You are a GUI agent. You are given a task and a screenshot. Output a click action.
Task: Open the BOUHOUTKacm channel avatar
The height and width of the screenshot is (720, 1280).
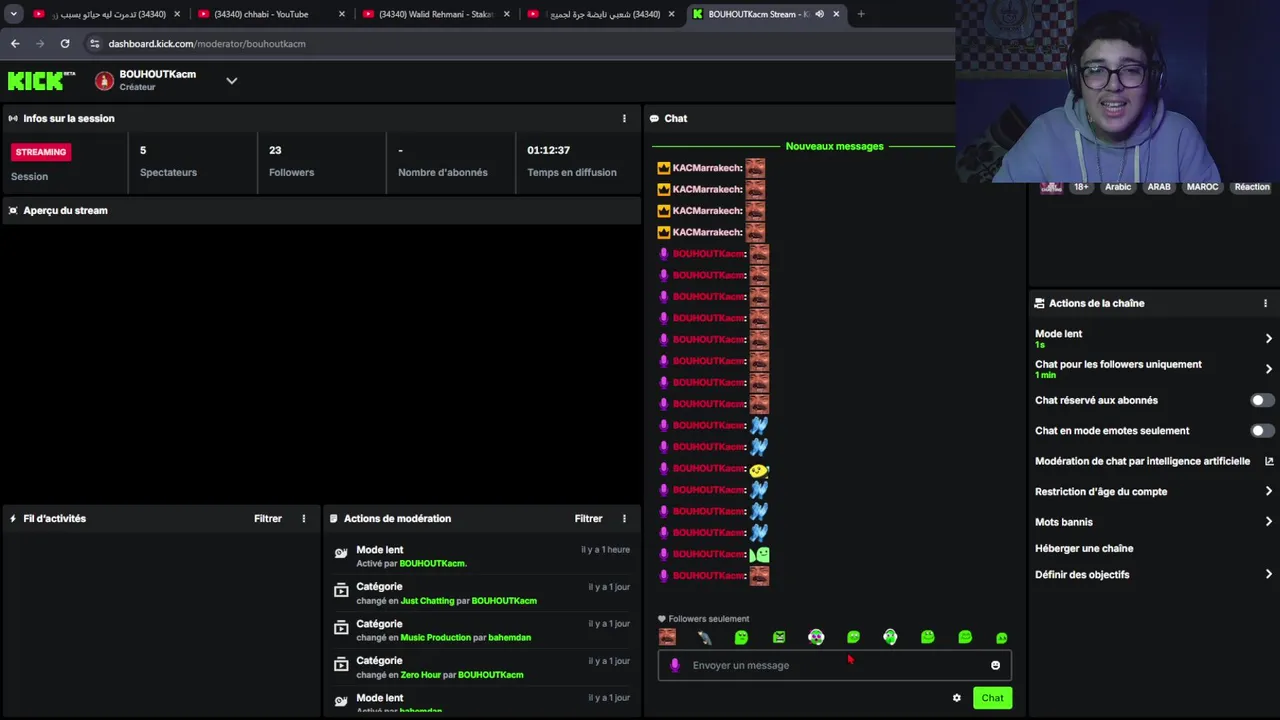coord(104,81)
